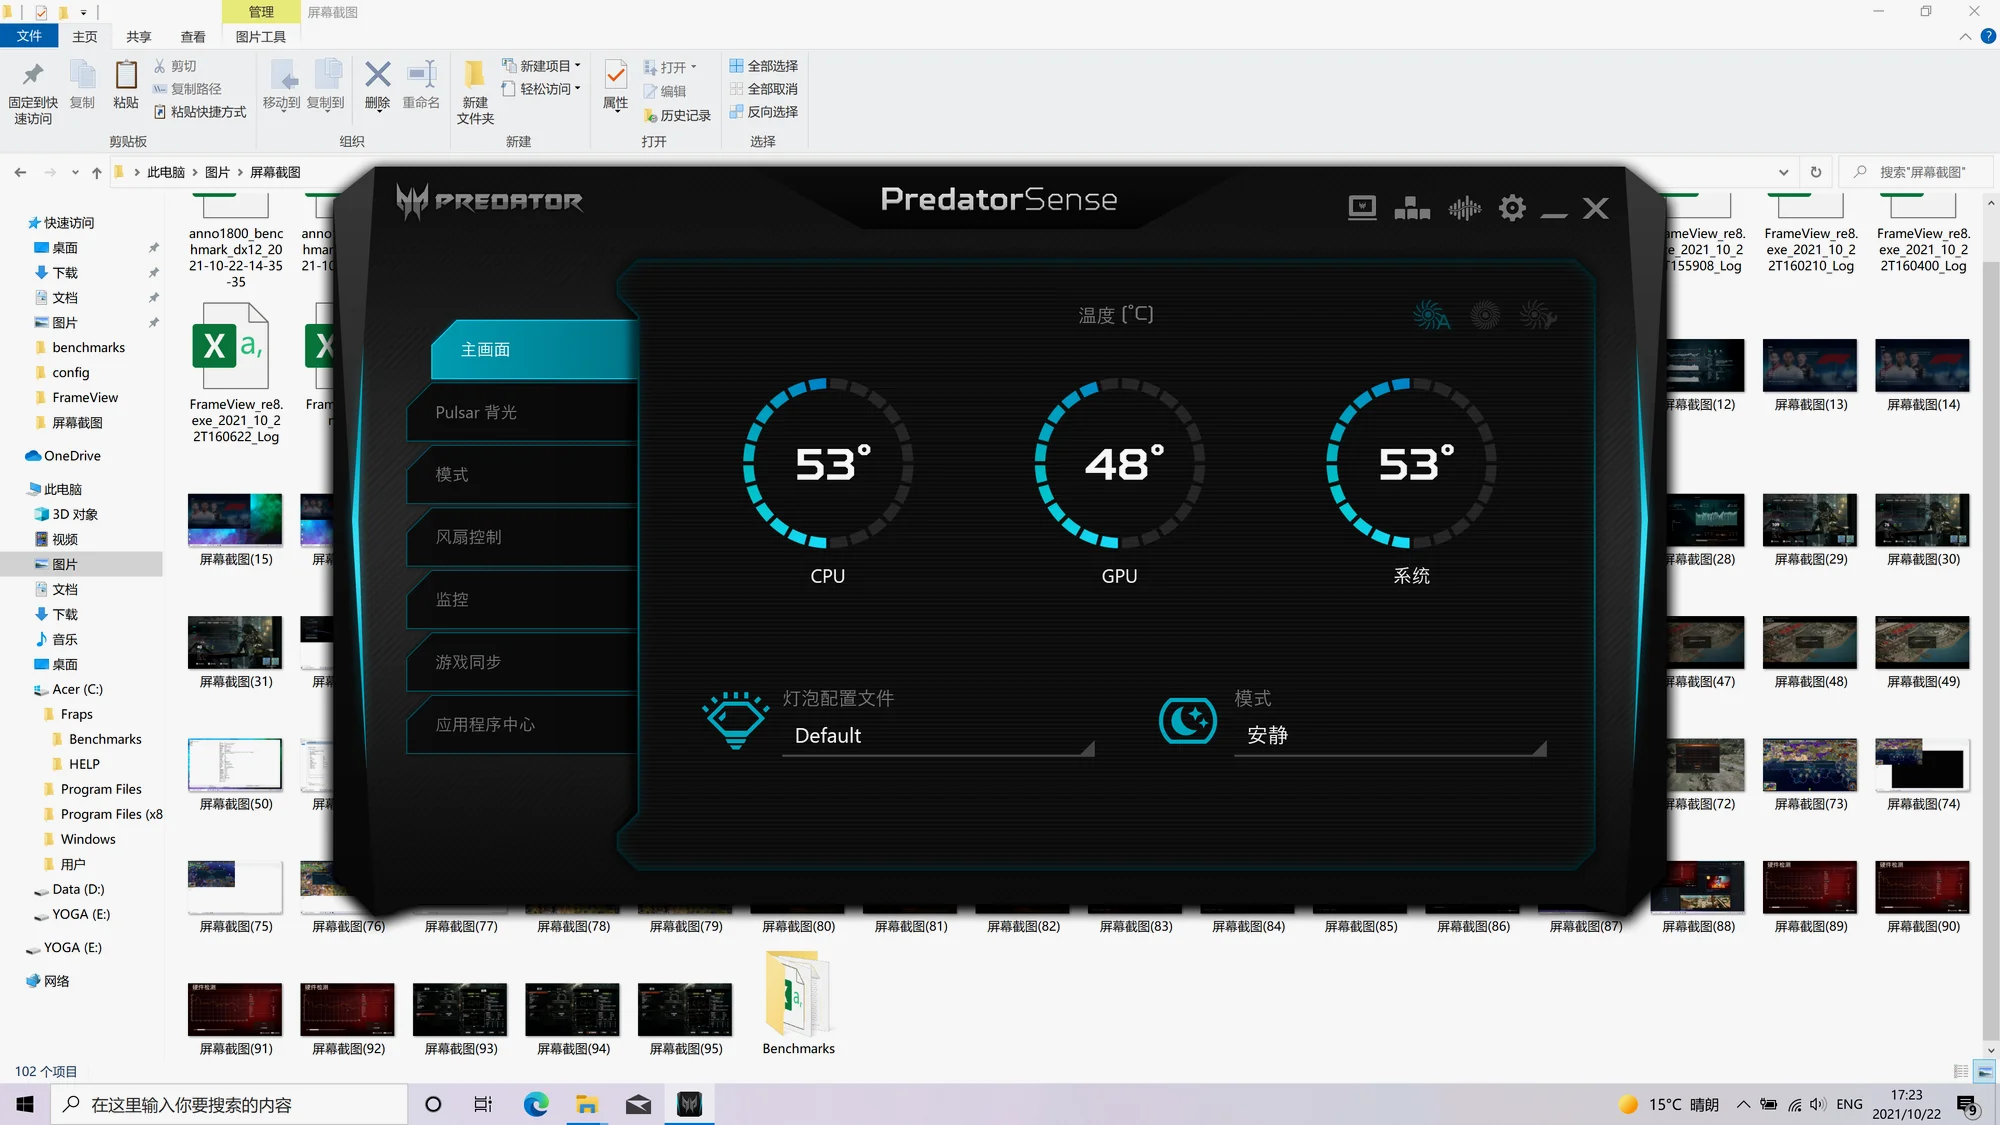Switch to large thumbnails view icon
Image resolution: width=2000 pixels, height=1125 pixels.
pyautogui.click(x=1985, y=1071)
